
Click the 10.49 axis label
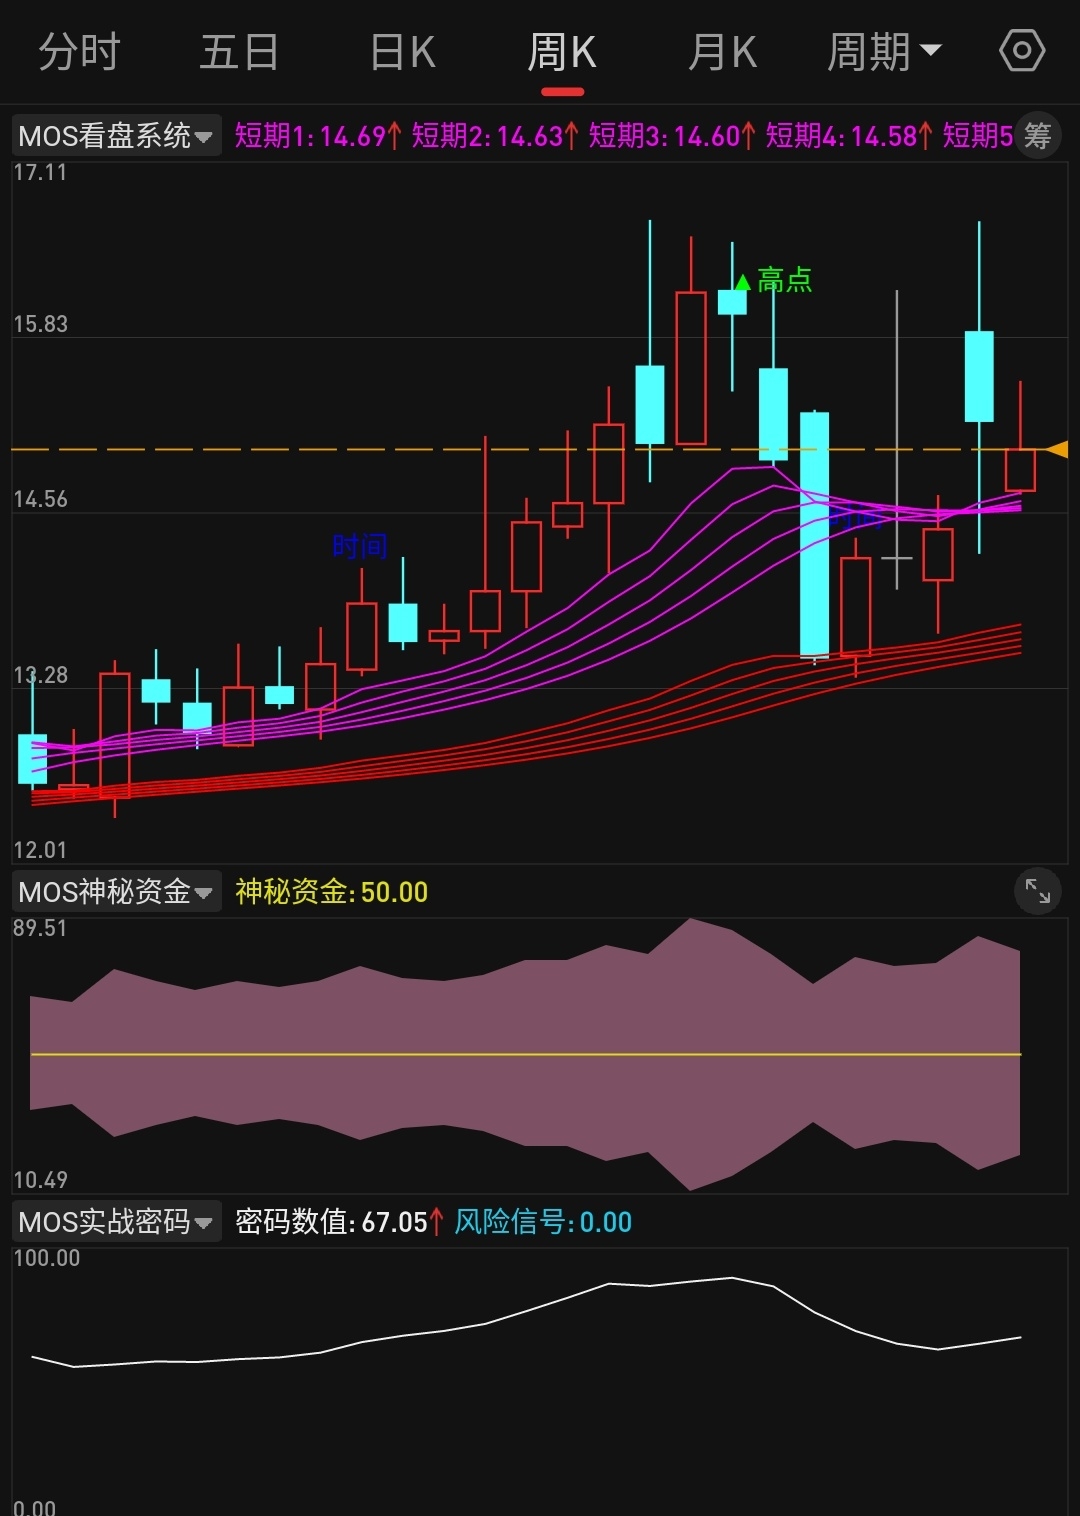tap(40, 1180)
